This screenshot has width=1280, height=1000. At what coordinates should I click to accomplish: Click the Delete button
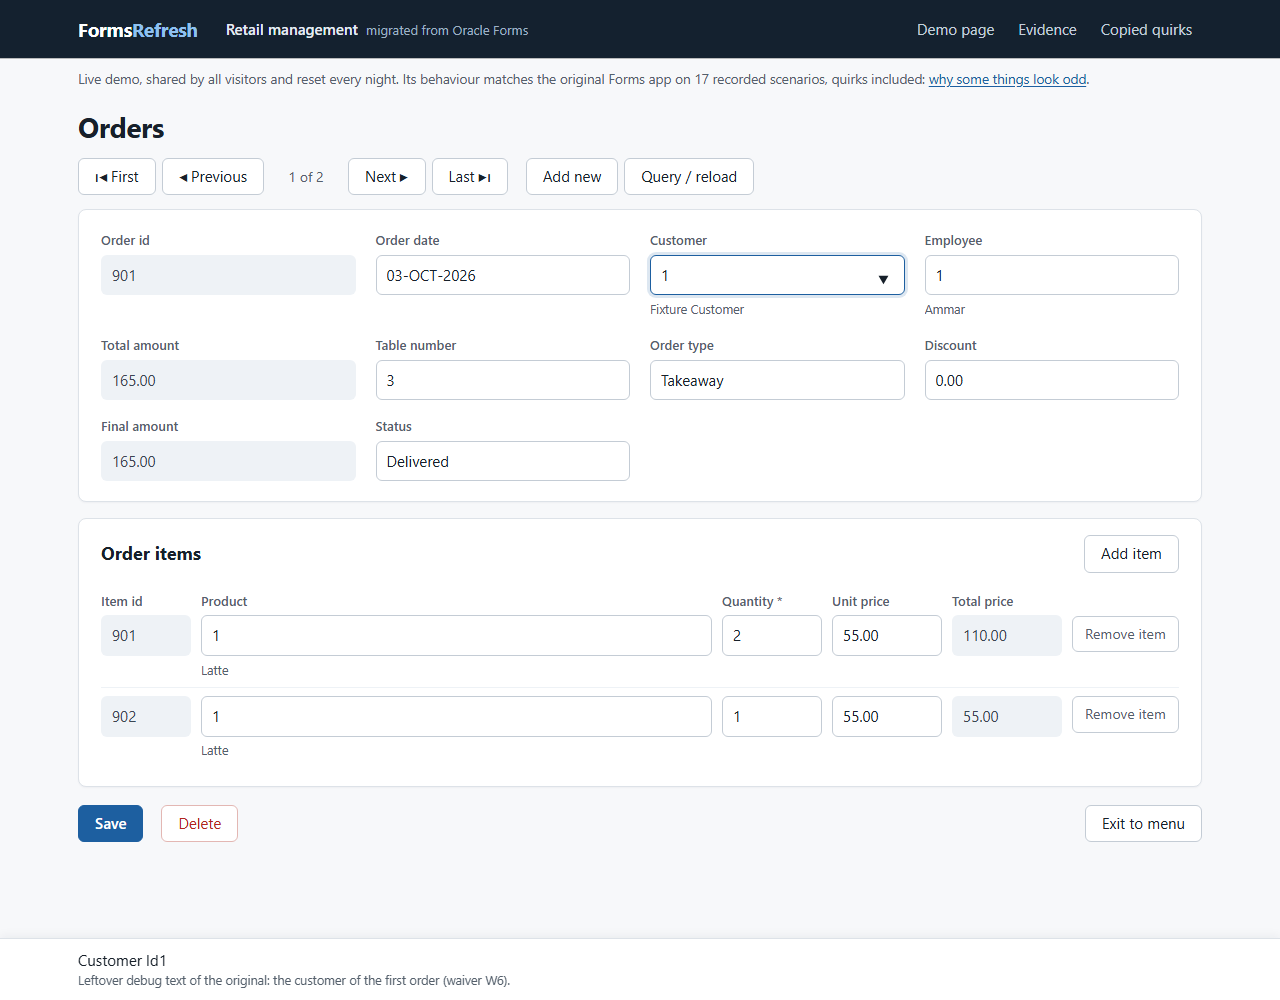tap(200, 824)
